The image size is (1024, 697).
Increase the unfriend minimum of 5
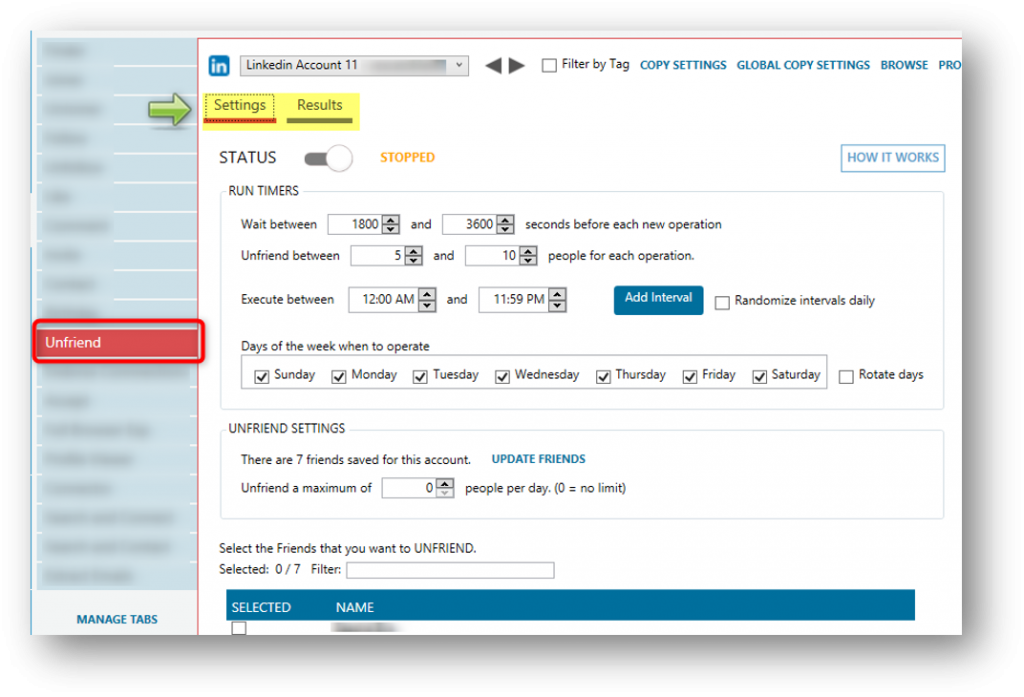[x=413, y=251]
